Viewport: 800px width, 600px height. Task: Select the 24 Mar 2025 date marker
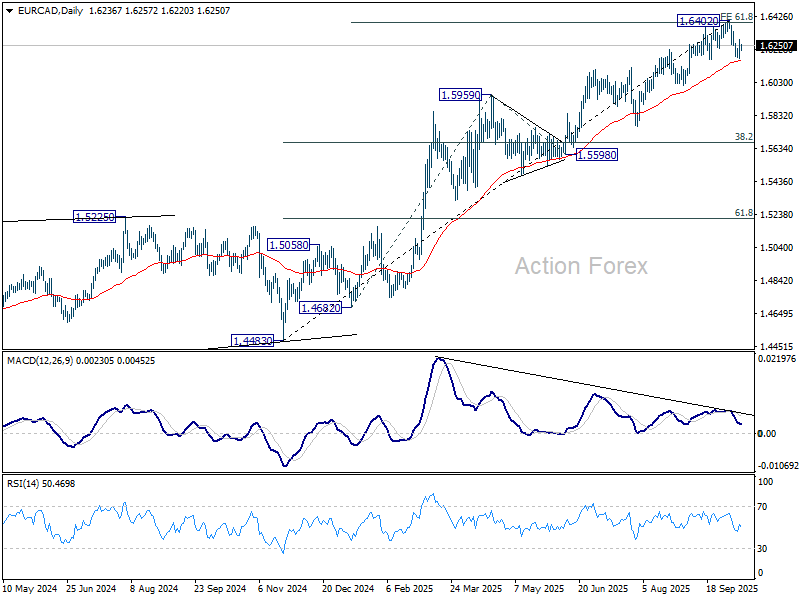[x=476, y=589]
